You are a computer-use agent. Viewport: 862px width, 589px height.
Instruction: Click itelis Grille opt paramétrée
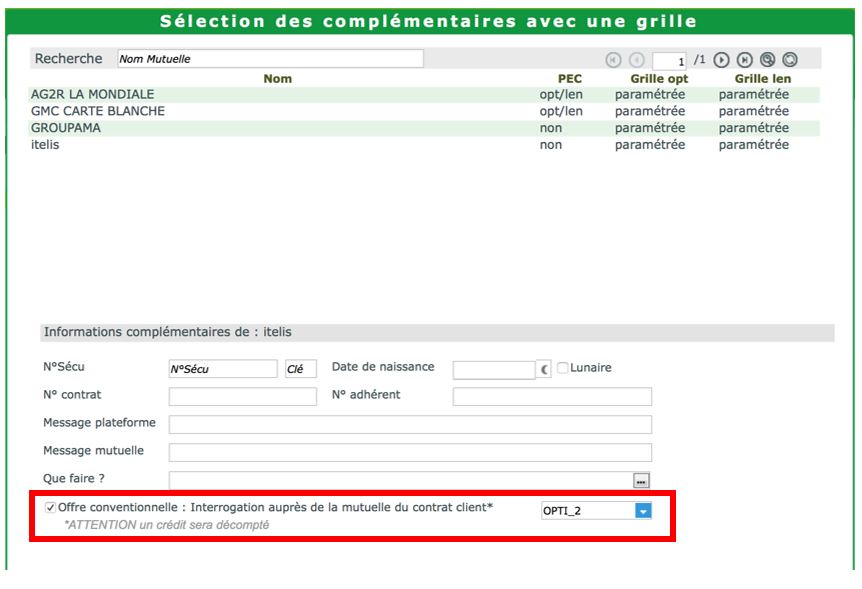(650, 145)
